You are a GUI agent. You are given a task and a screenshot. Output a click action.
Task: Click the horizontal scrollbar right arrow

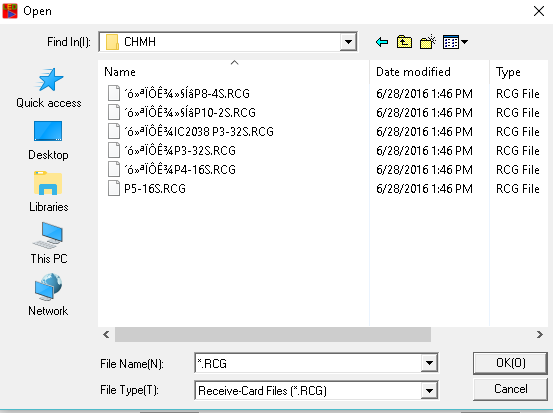[540, 334]
